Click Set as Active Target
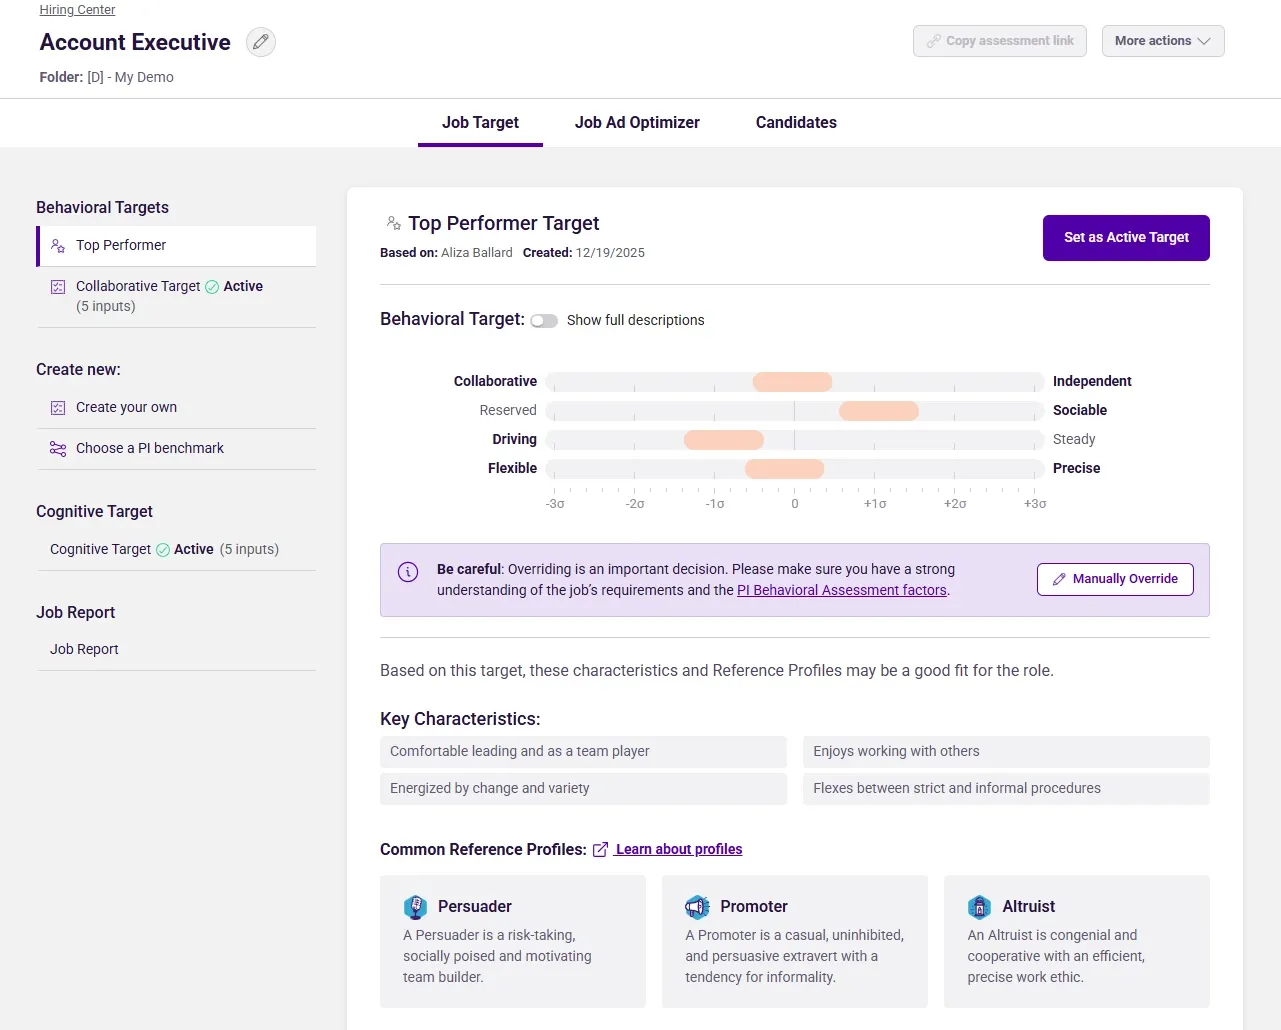1281x1030 pixels. (x=1125, y=238)
